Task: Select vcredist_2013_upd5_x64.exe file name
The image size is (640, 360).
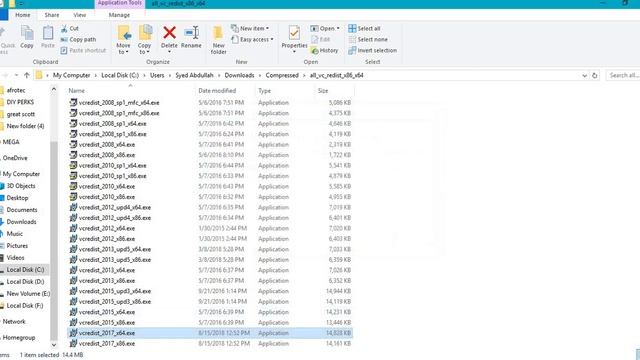Action: pyautogui.click(x=115, y=249)
